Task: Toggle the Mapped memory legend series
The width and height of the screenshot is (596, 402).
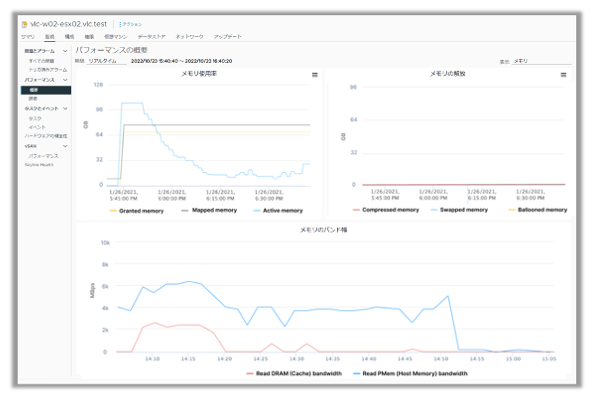Action: pyautogui.click(x=209, y=210)
